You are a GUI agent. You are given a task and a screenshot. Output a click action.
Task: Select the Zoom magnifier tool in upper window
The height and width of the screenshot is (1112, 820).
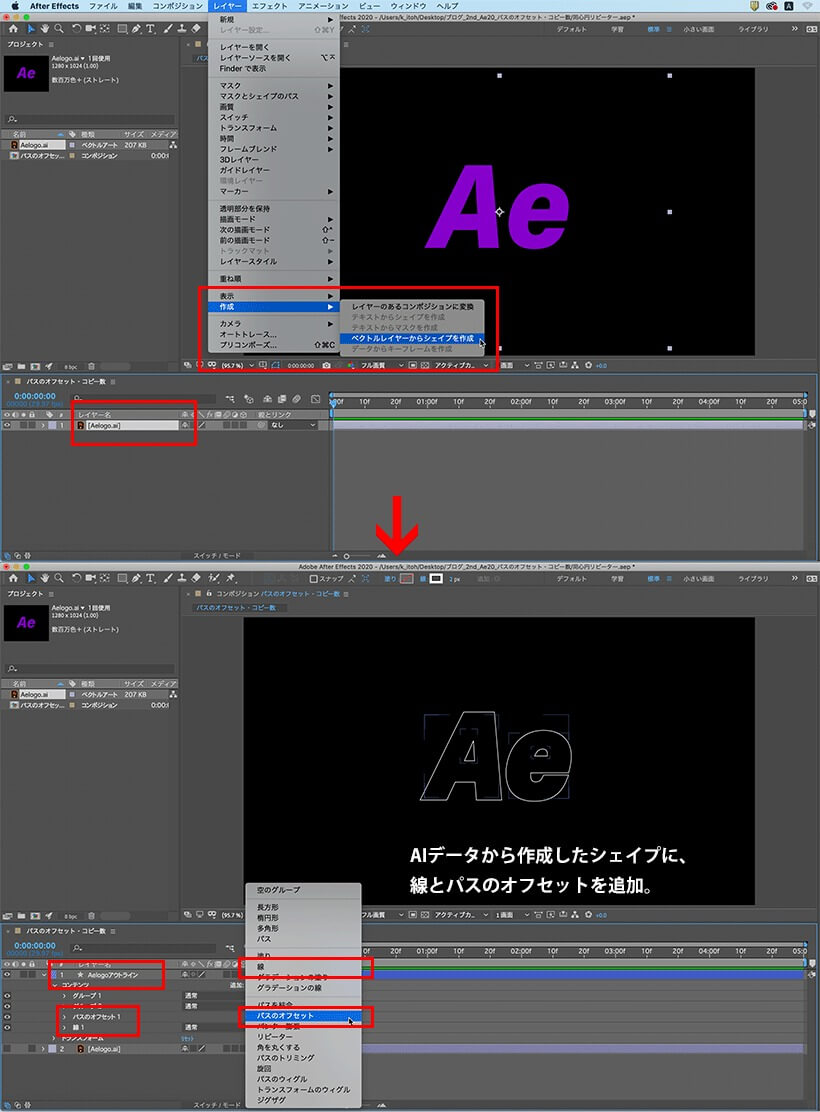[59, 29]
